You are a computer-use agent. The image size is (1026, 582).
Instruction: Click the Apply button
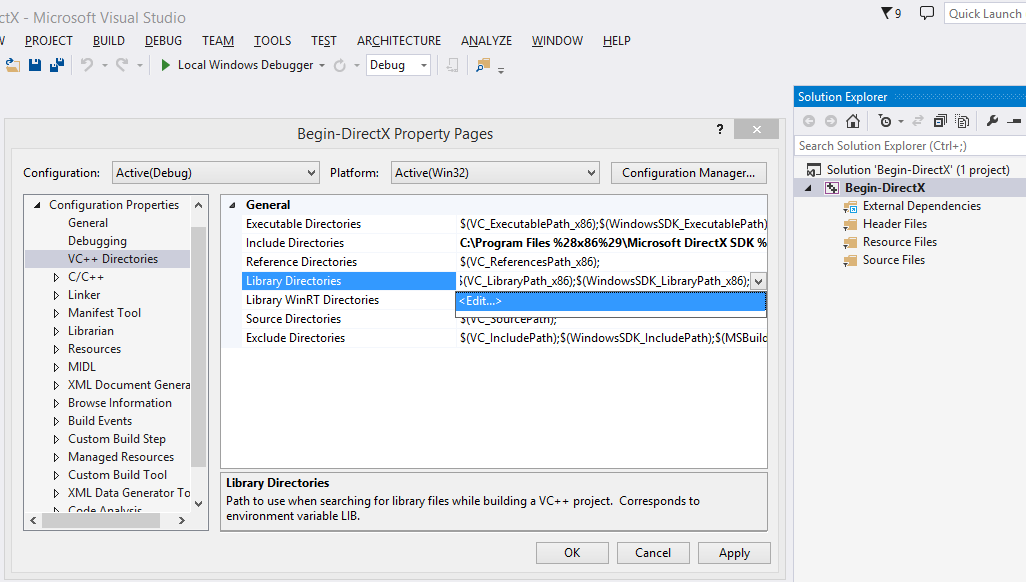(734, 553)
